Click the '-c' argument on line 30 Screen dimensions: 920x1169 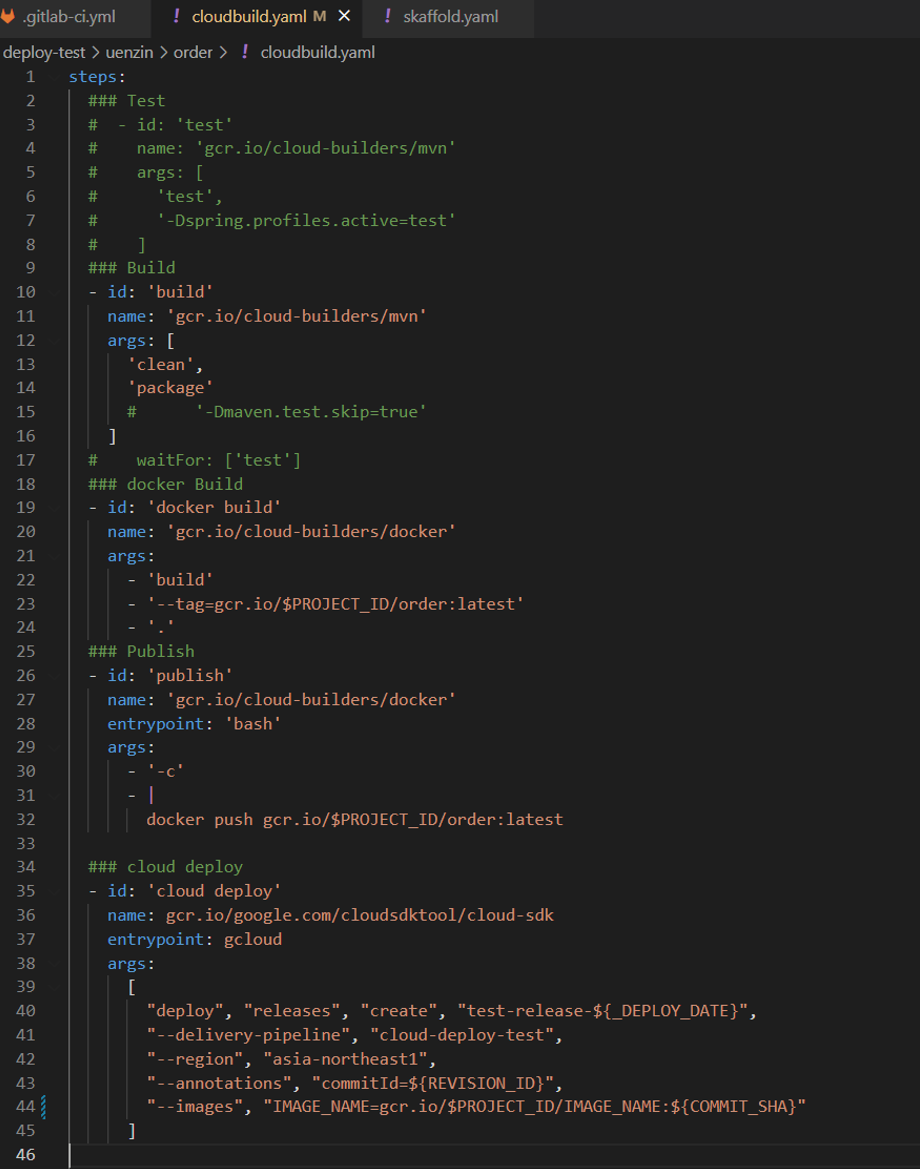(165, 772)
